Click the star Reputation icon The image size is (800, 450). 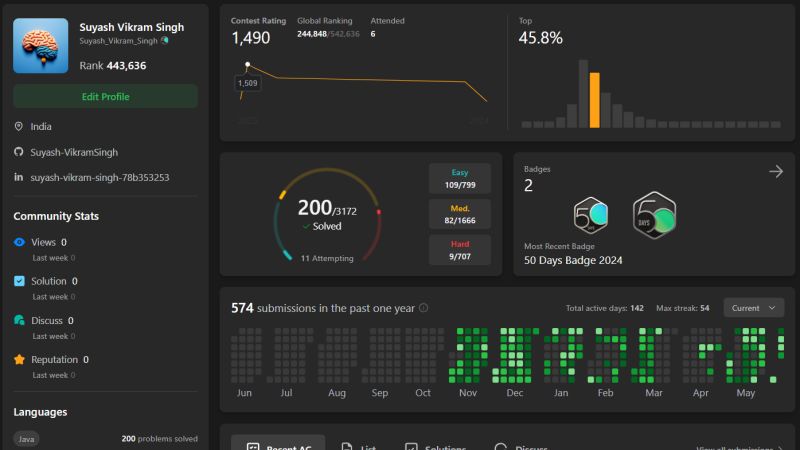19,359
